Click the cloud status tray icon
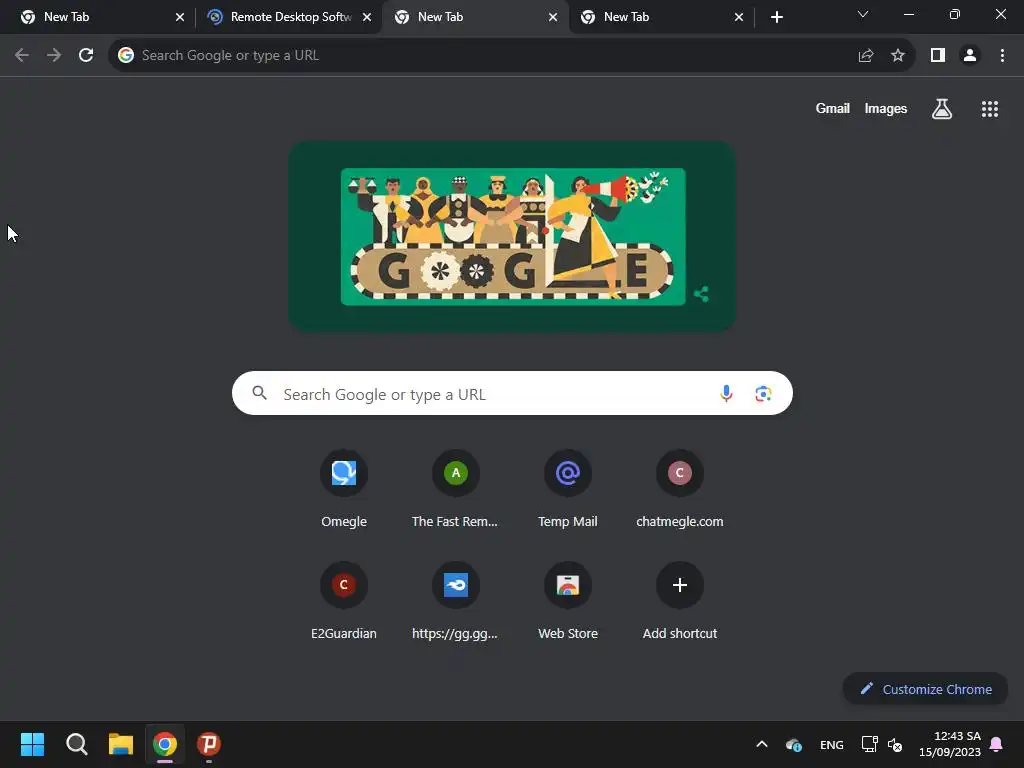The height and width of the screenshot is (768, 1024). coord(793,744)
